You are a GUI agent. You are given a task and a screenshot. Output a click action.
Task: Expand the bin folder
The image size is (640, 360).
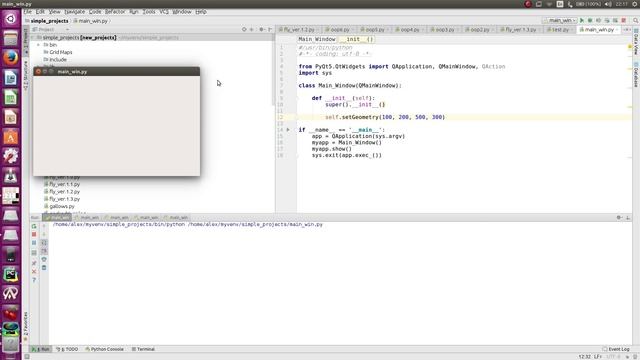[39, 45]
